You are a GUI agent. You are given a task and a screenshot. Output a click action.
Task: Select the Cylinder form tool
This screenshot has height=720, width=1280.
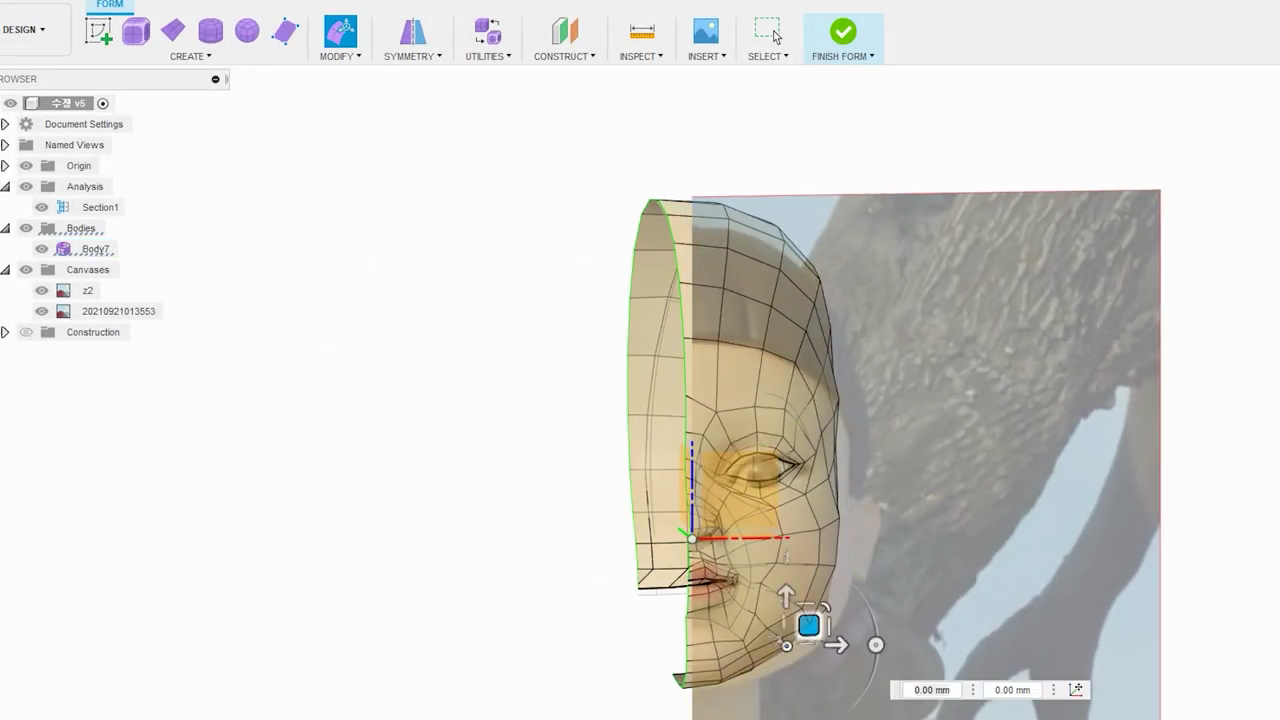(210, 31)
